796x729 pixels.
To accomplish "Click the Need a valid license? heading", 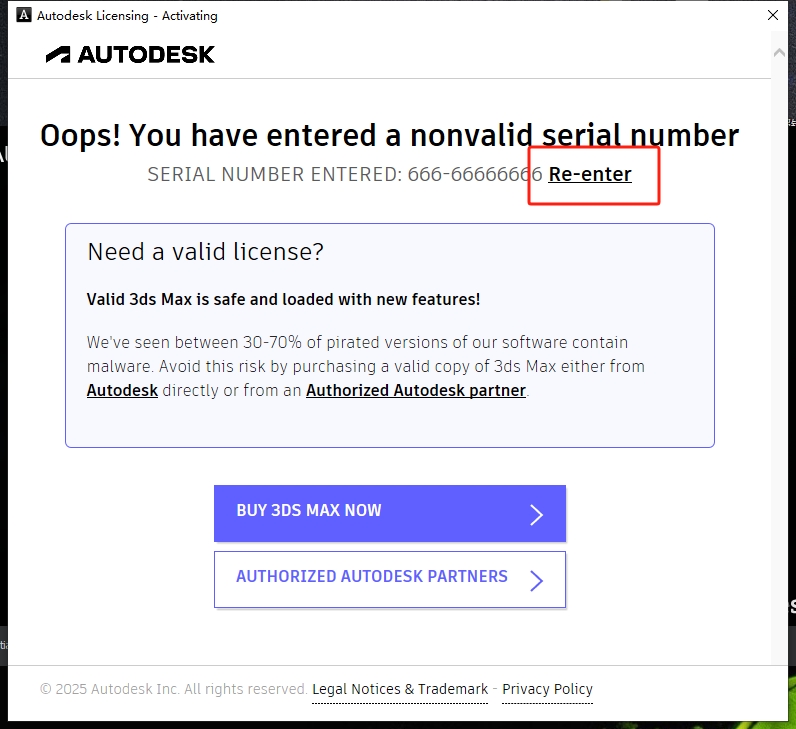I will tap(206, 252).
